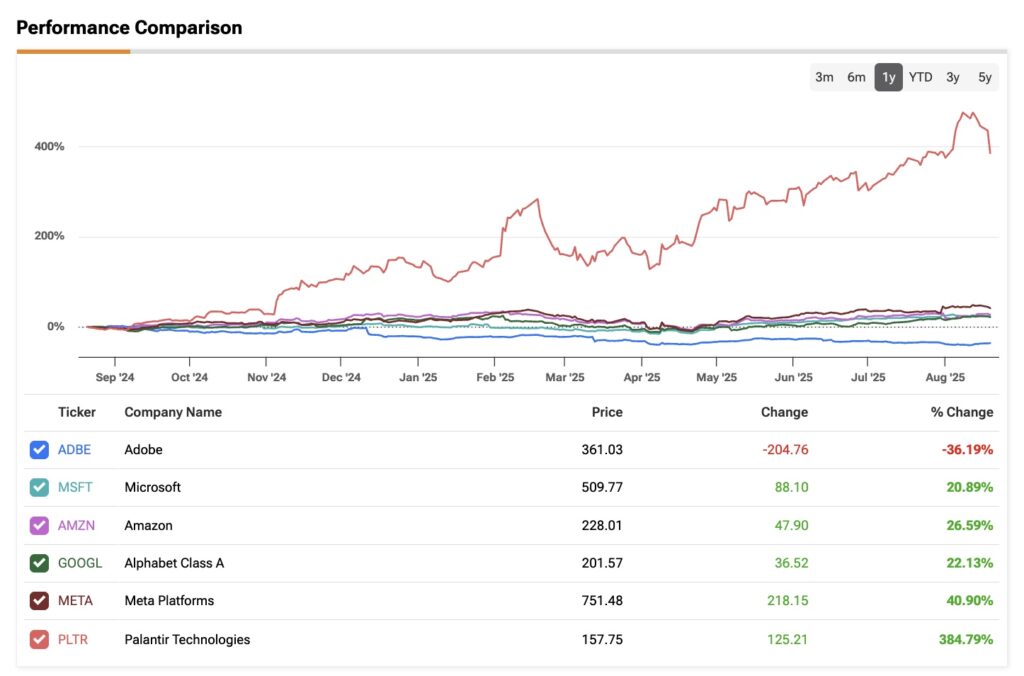Click Microsoft's price 509.77
Image resolution: width=1024 pixels, height=676 pixels.
[x=602, y=487]
